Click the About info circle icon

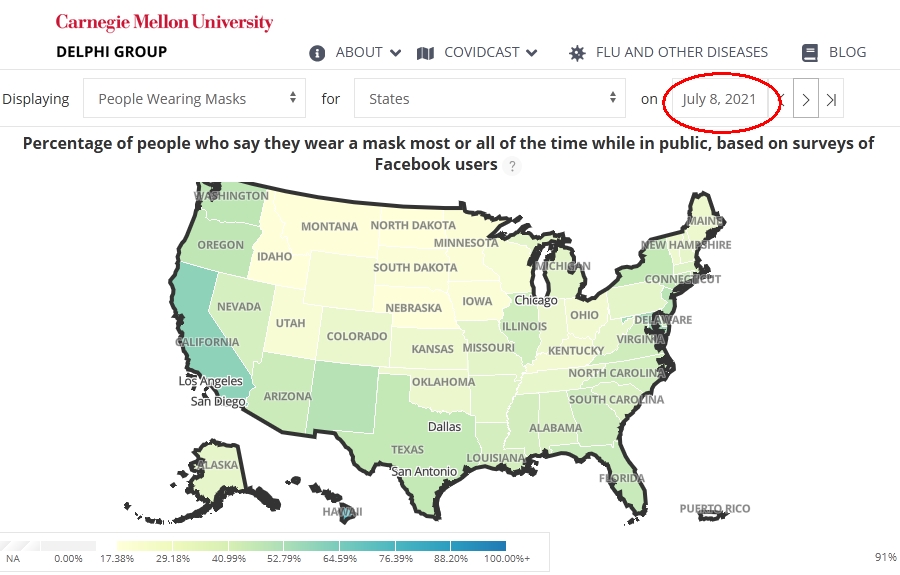[x=317, y=53]
